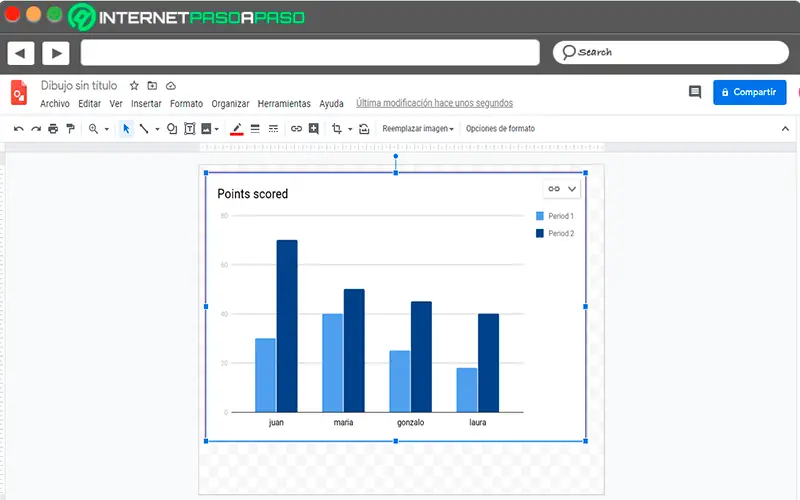Click the cloud save status icon
Screen dimensions: 800x500
pos(171,86)
